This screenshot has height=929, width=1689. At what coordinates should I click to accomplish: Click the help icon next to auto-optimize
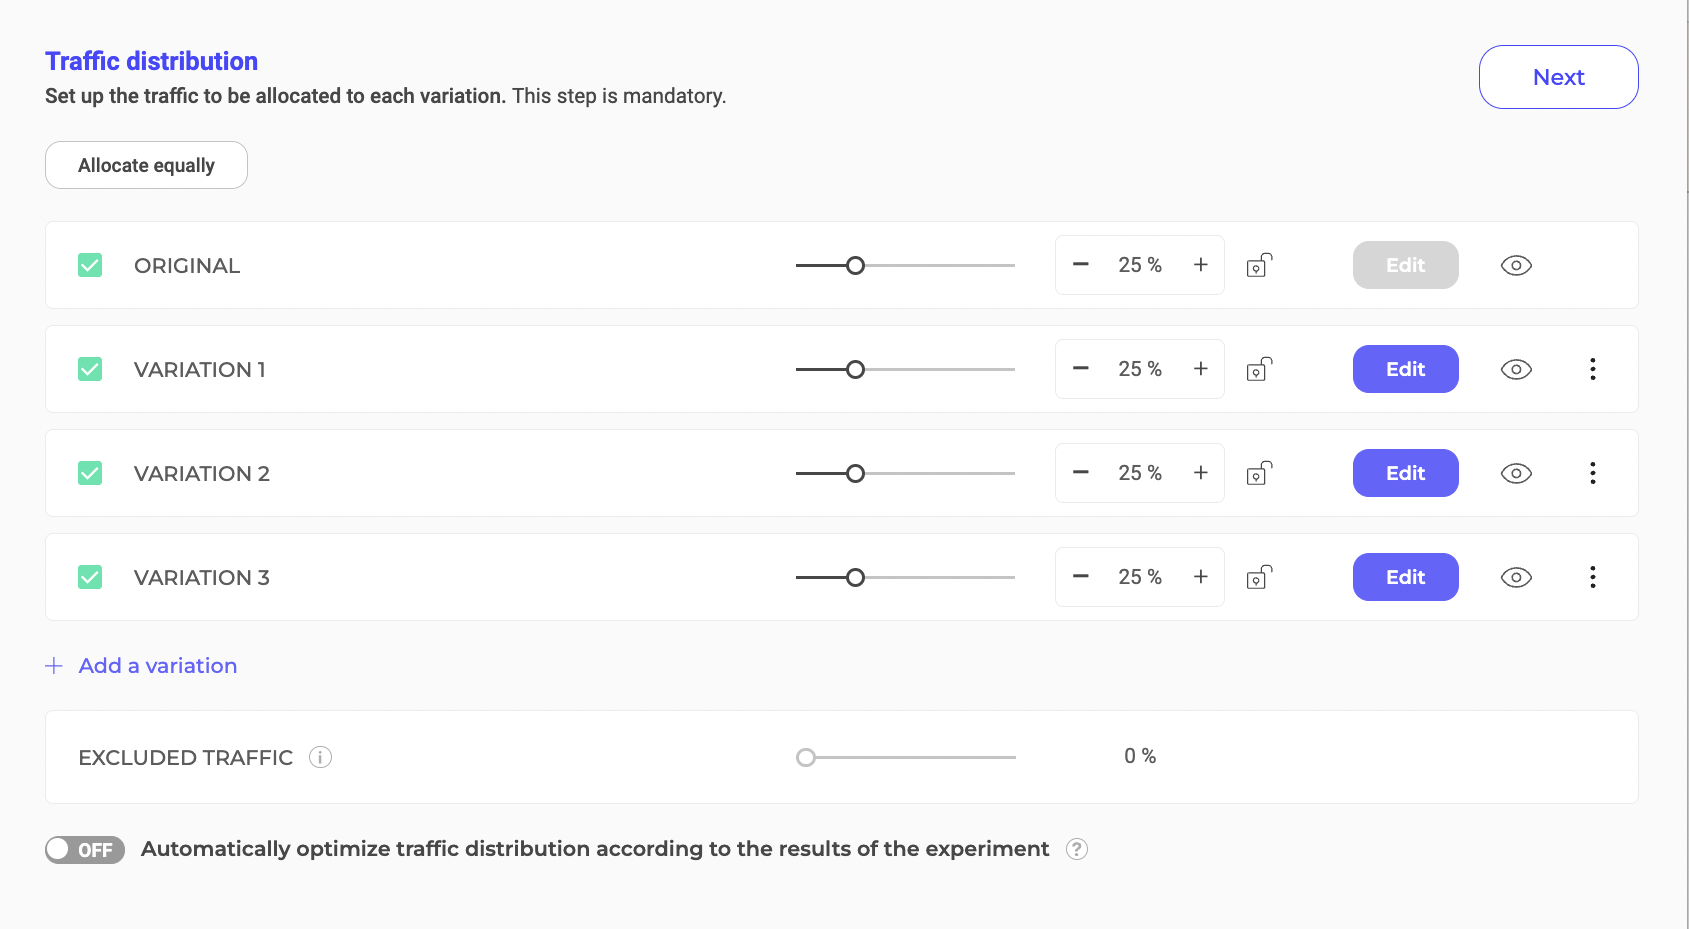coord(1076,849)
